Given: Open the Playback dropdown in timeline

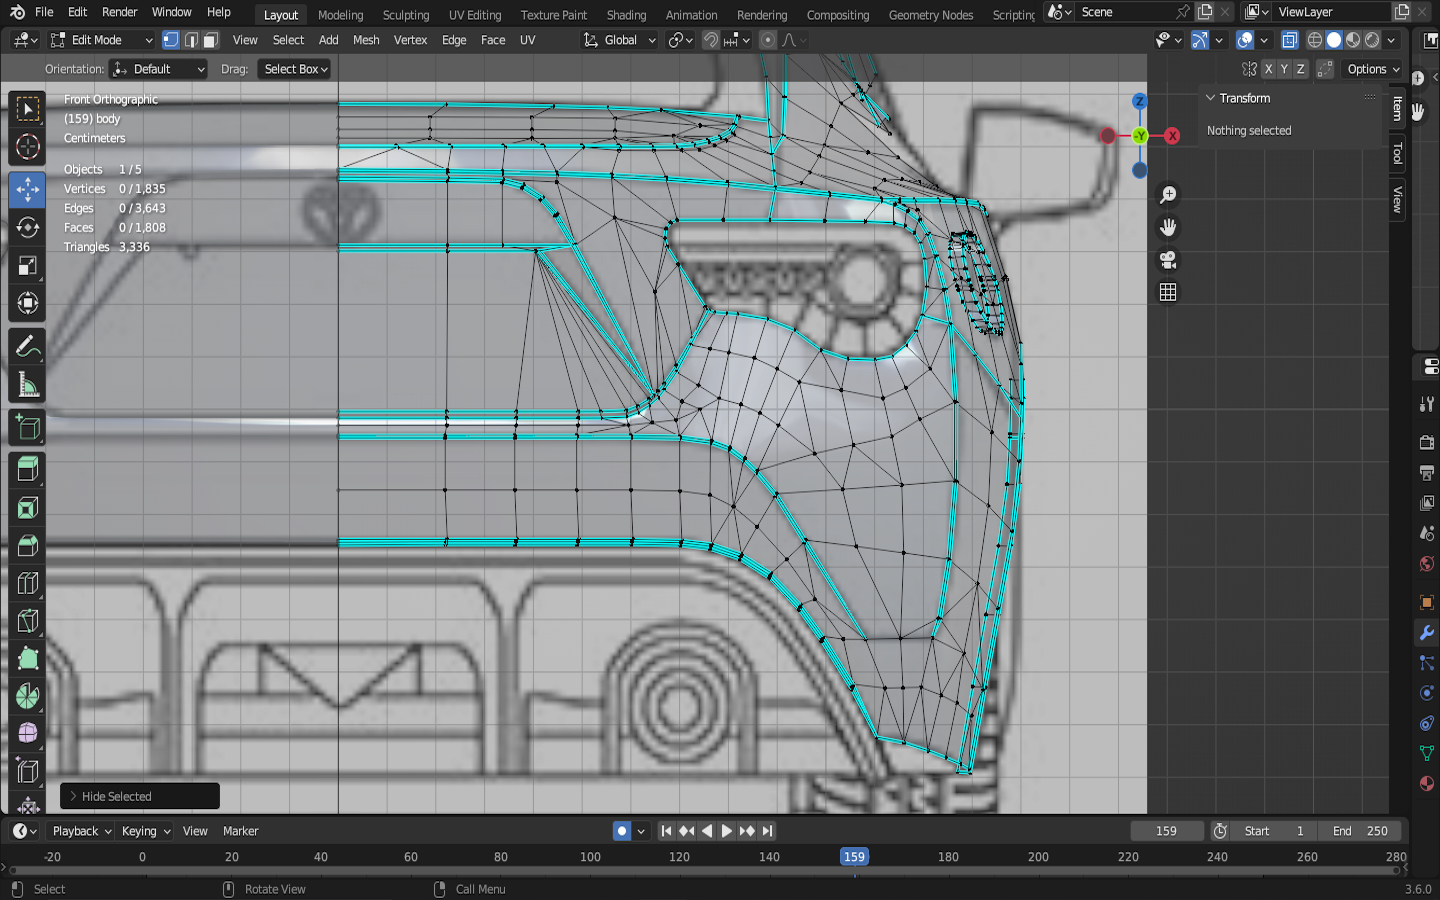Looking at the screenshot, I should click(81, 831).
